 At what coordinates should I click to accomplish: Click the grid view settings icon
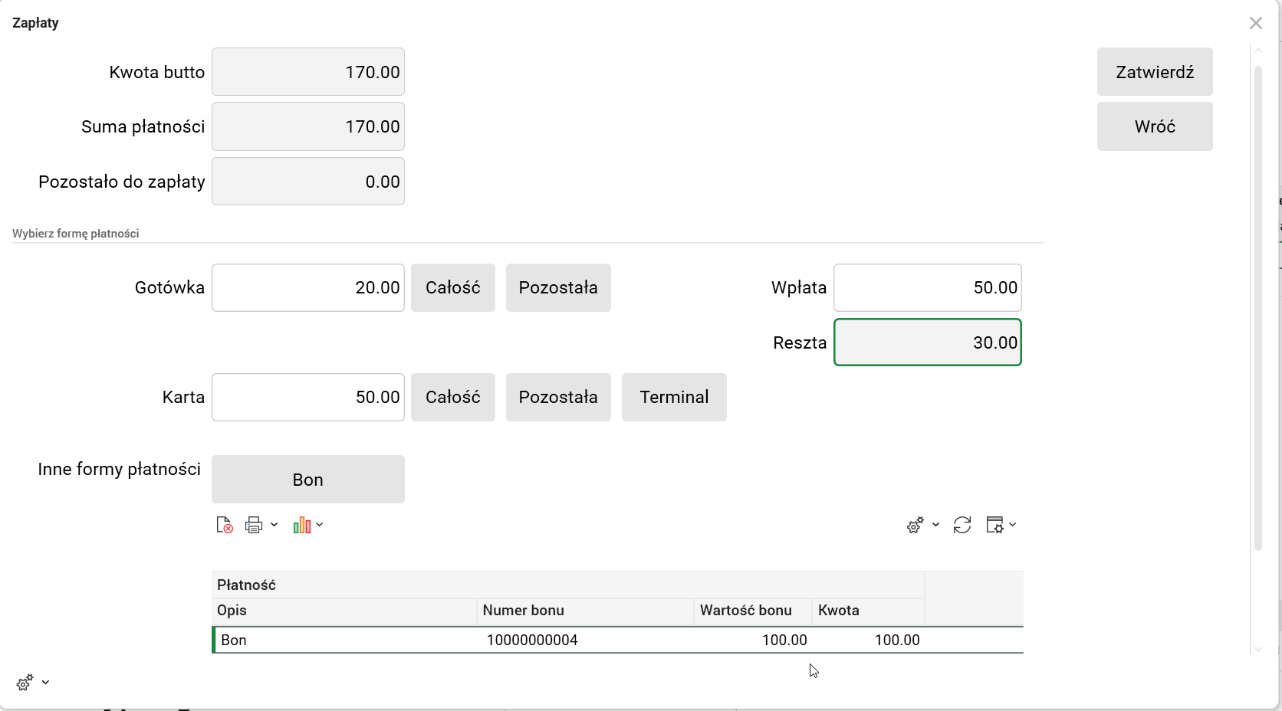tap(995, 525)
